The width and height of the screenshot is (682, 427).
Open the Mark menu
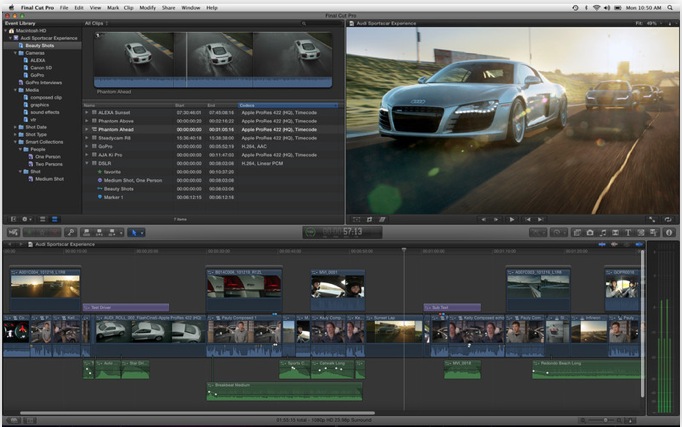point(113,7)
